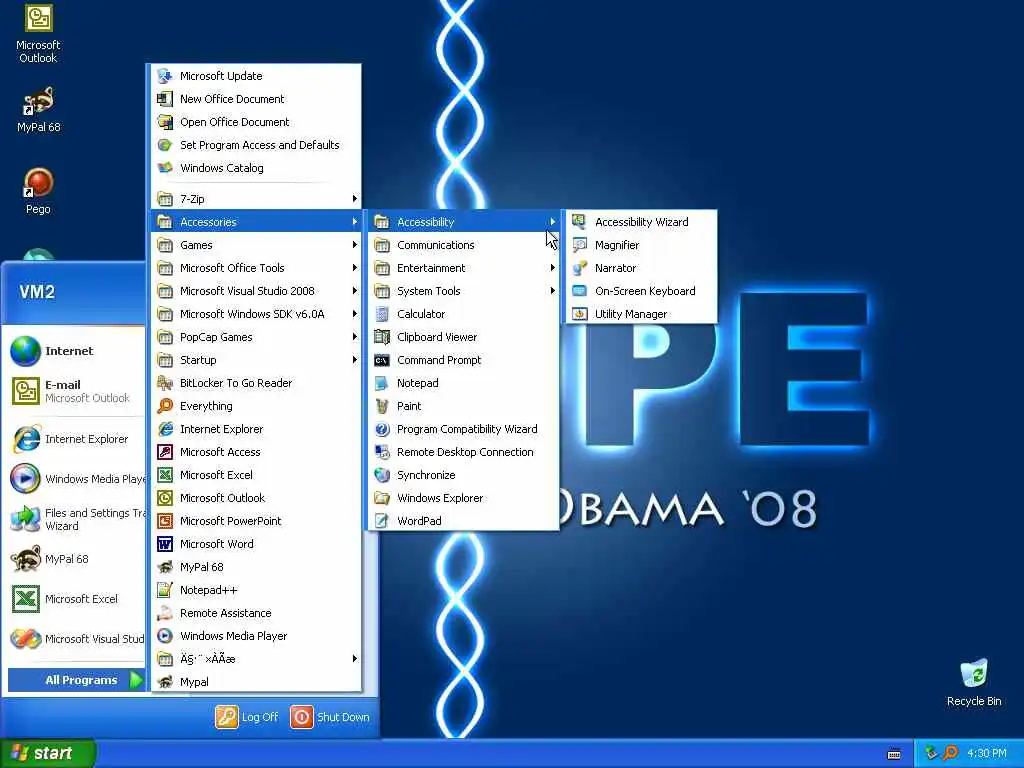Click the WordPad icon
Image resolution: width=1024 pixels, height=768 pixels.
[382, 521]
